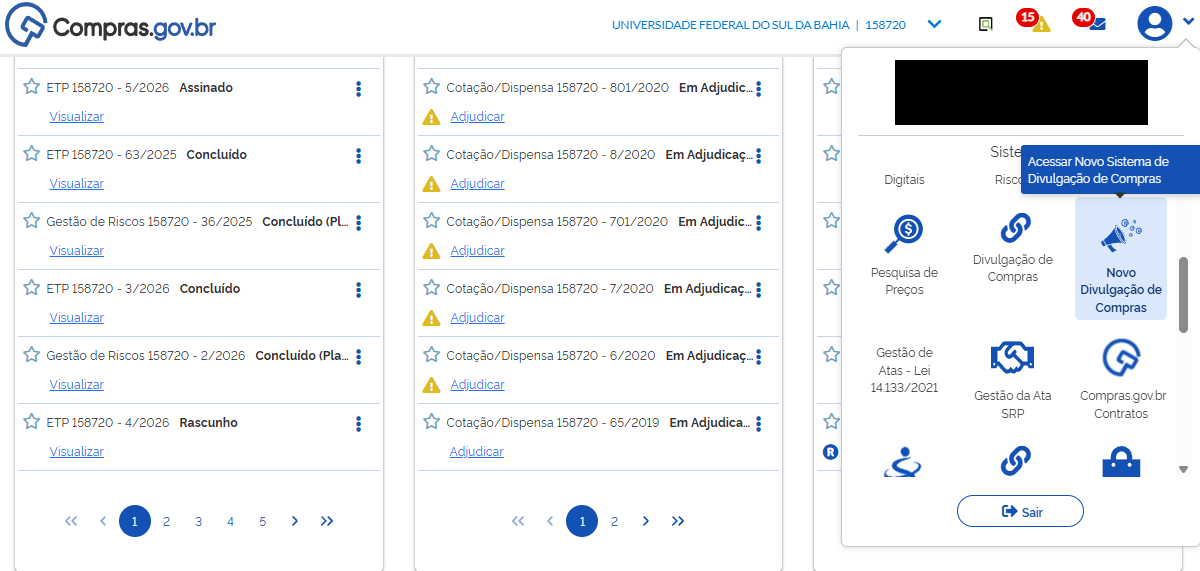Open three-dot menu for Cotação/Dispensa 158720 - 7/2020
This screenshot has height=571, width=1200.
point(759,290)
